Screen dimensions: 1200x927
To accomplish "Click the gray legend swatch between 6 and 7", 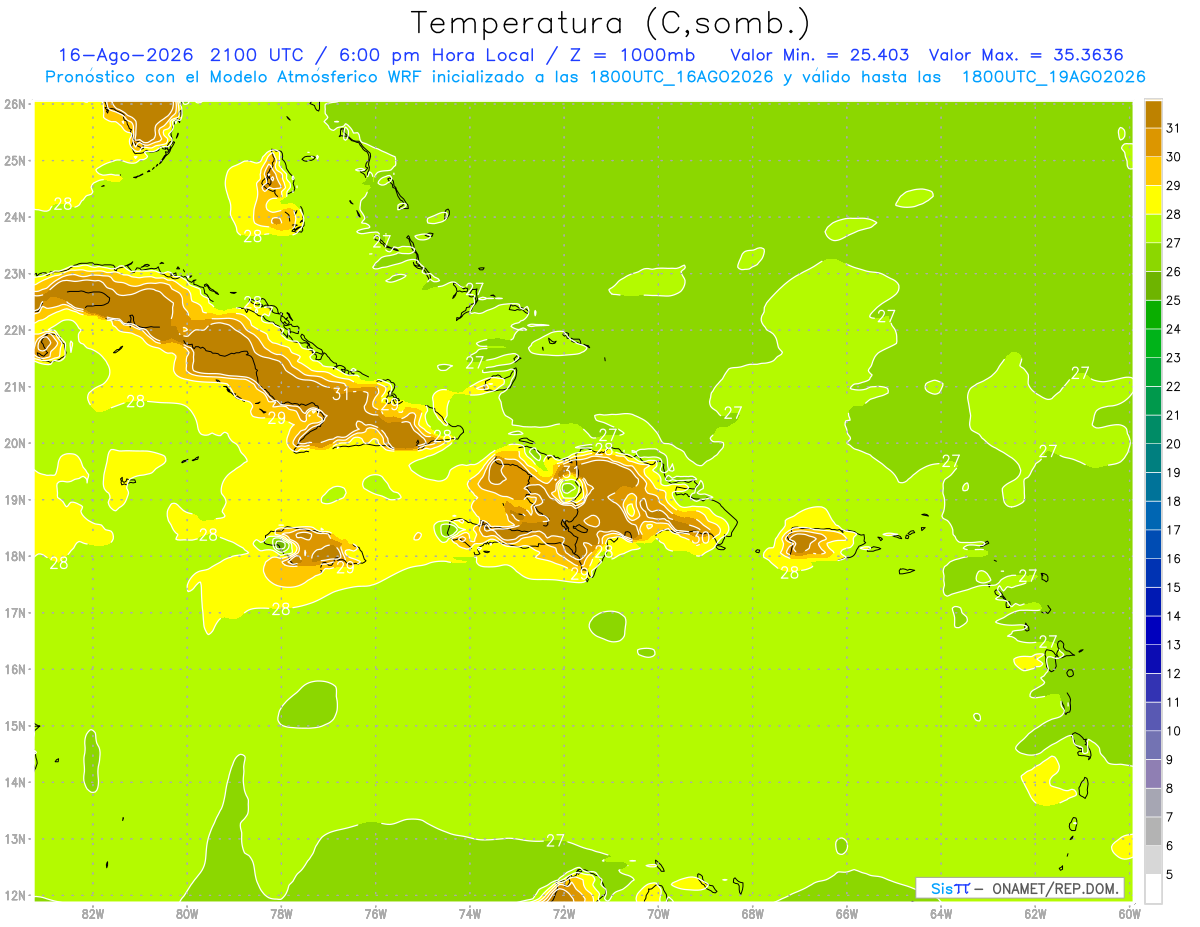I will [1153, 831].
